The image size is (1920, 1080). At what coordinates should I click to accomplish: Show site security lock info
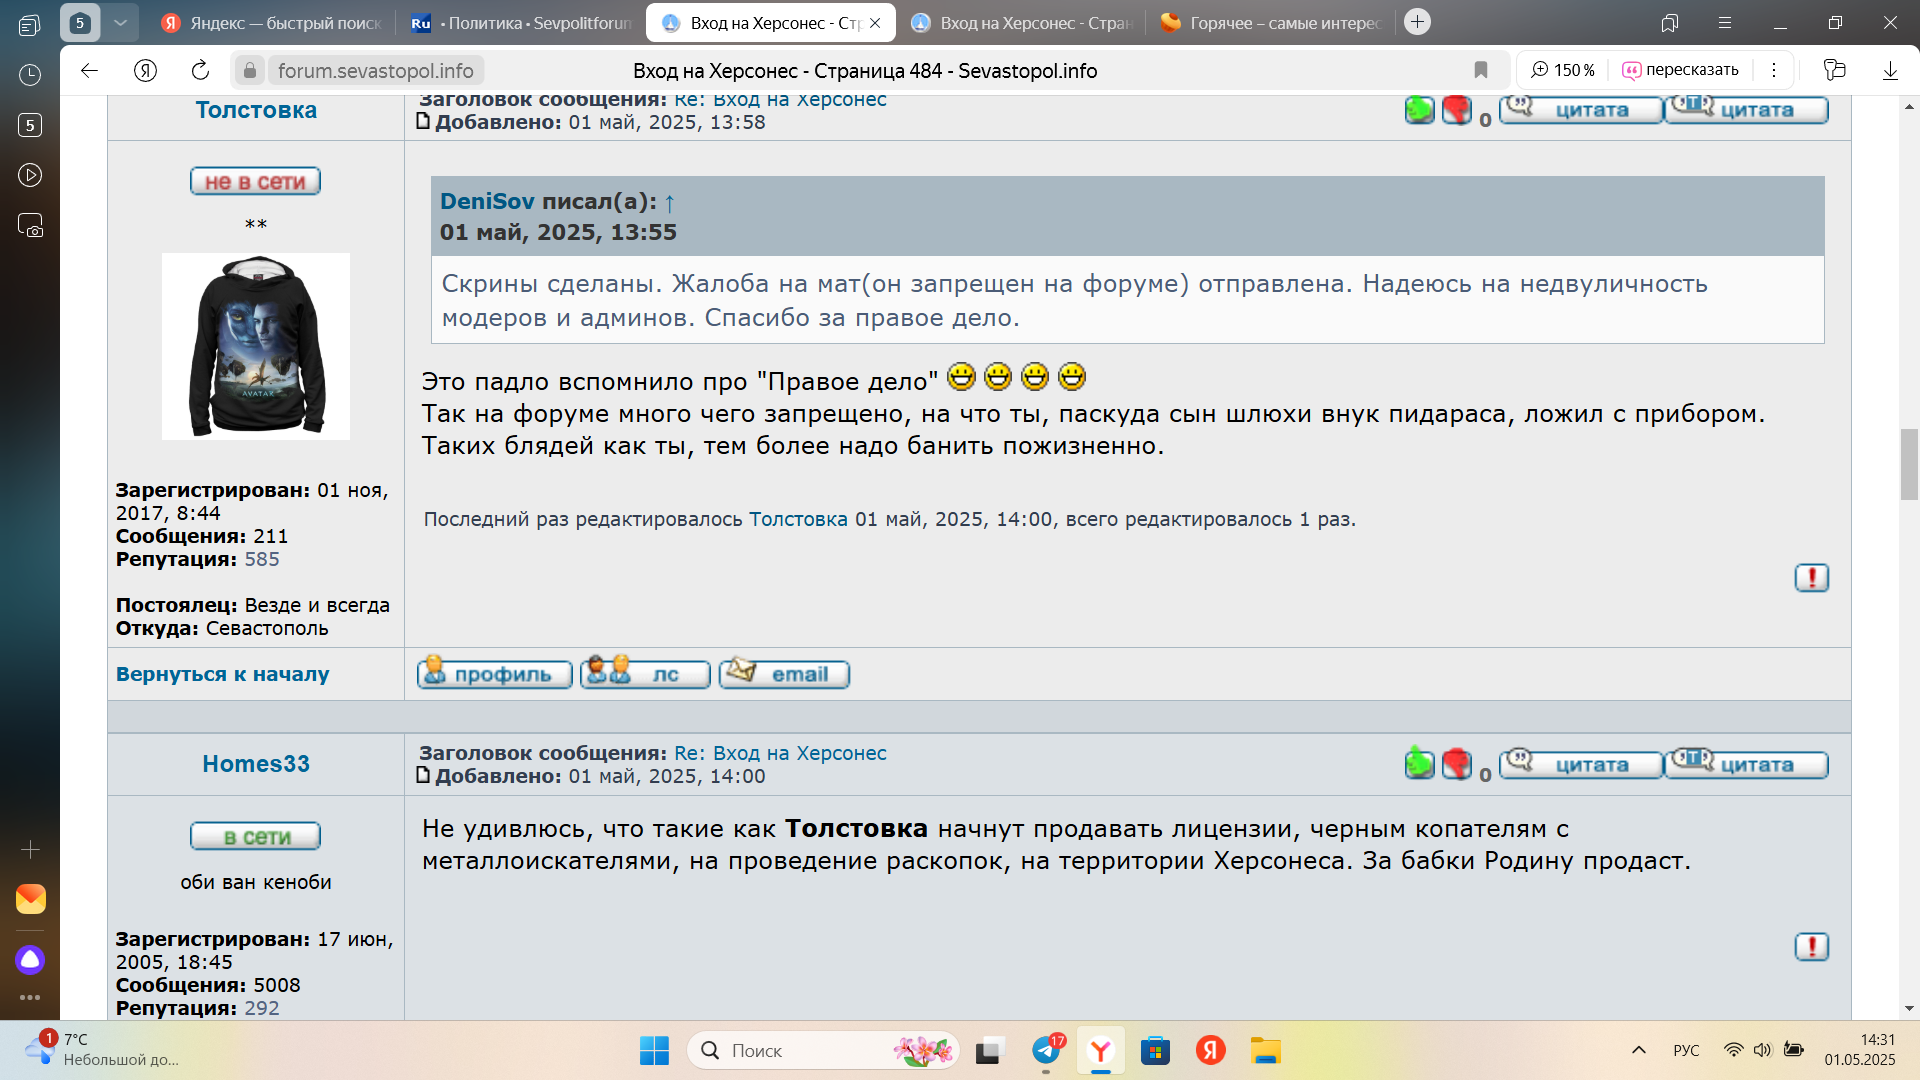click(x=250, y=70)
